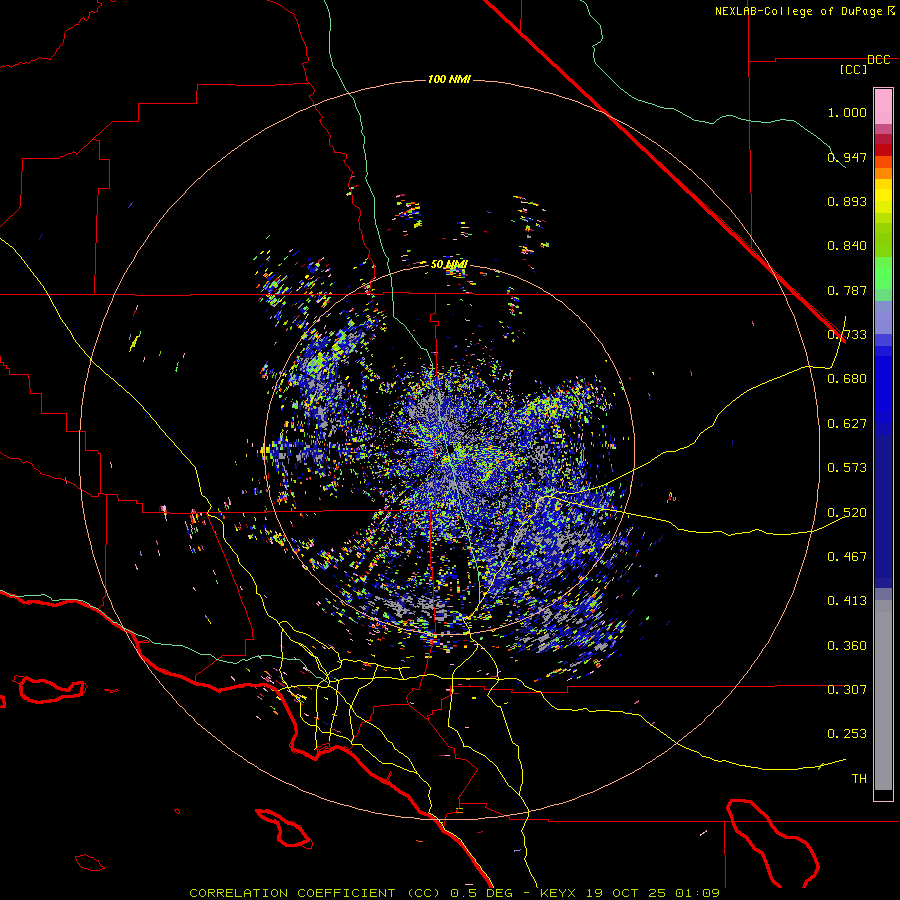900x900 pixels.
Task: Select the 1.000 legend value
Action: [847, 112]
